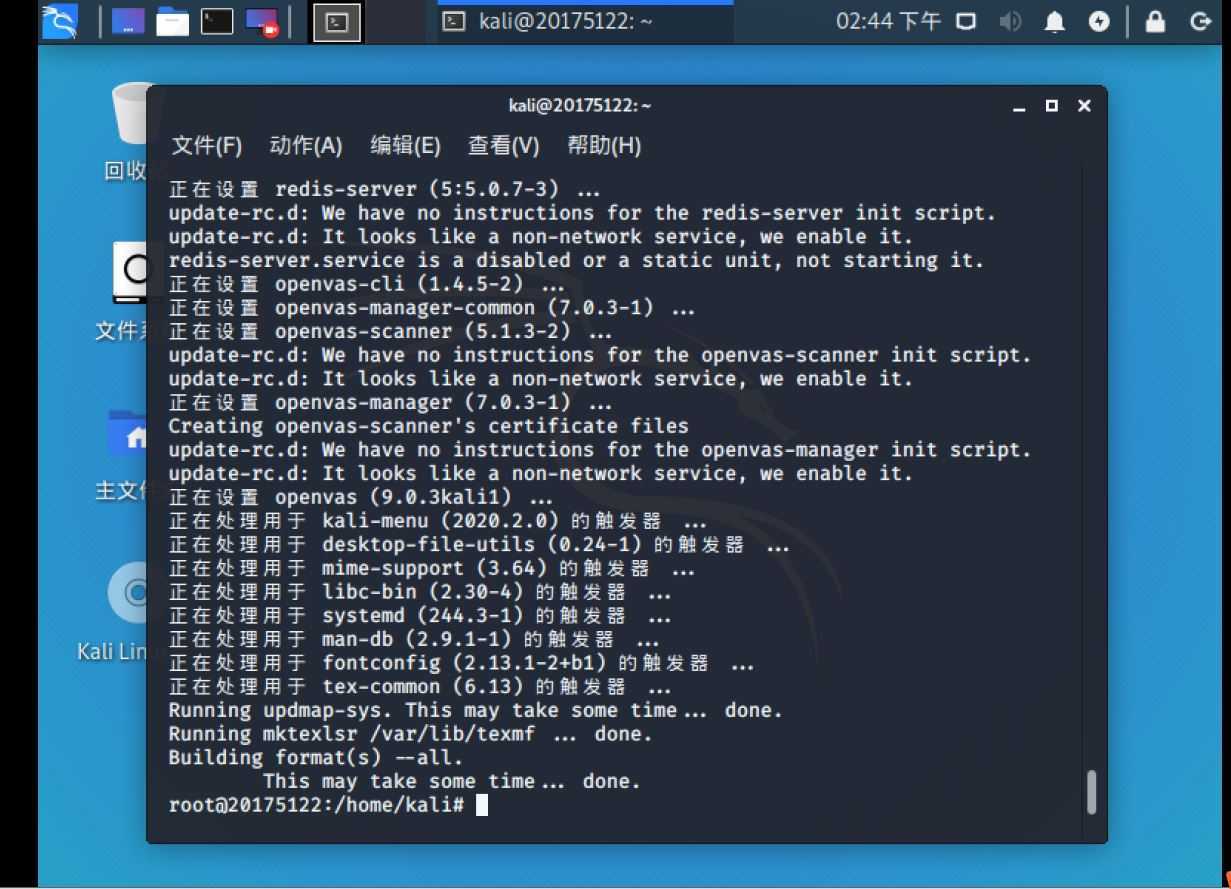Click the tex-common (6.13) trigger line
Image resolution: width=1231 pixels, height=889 pixels.
pos(420,687)
